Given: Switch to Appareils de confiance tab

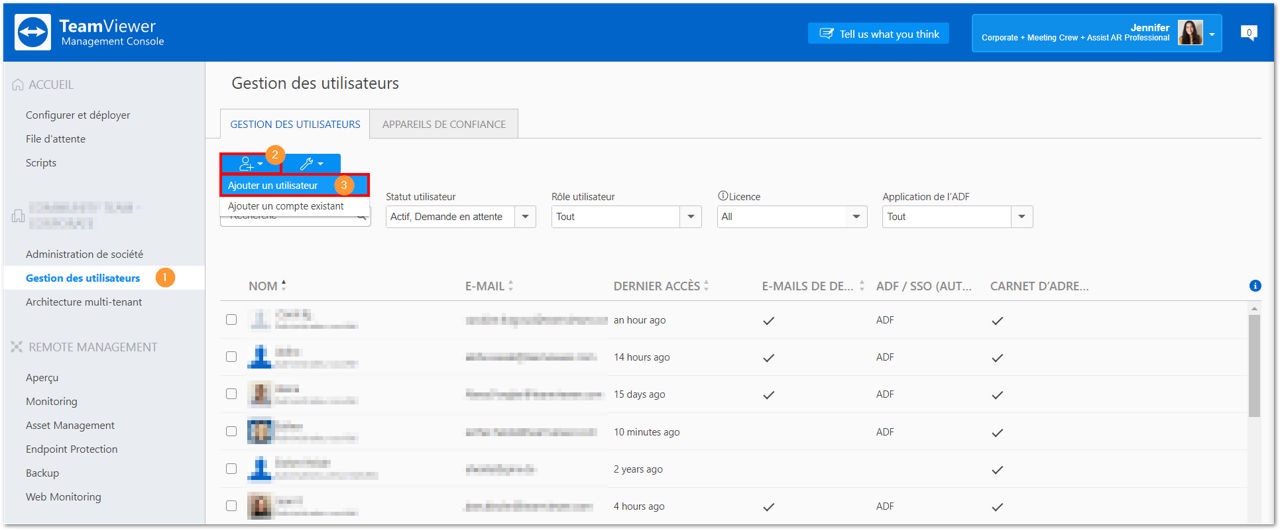Looking at the screenshot, I should [444, 124].
